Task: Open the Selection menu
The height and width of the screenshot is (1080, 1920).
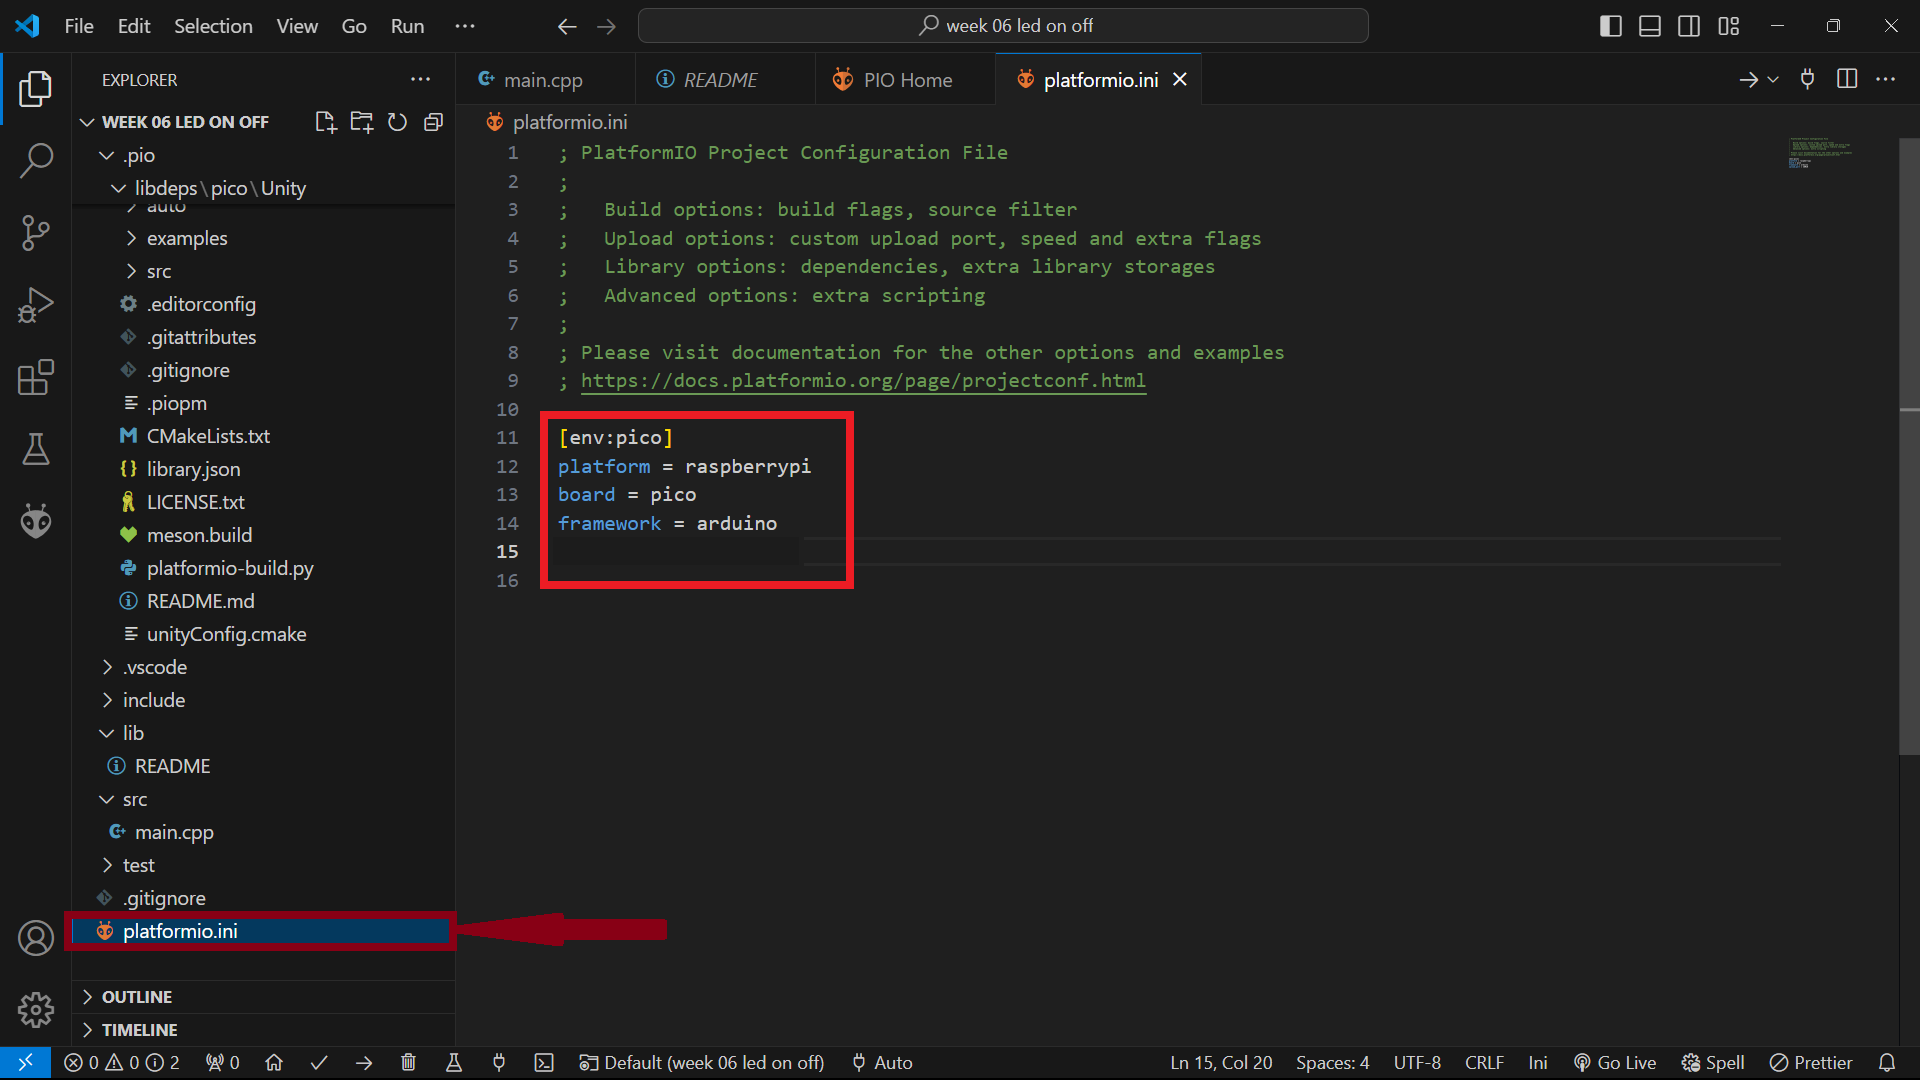Action: click(213, 26)
